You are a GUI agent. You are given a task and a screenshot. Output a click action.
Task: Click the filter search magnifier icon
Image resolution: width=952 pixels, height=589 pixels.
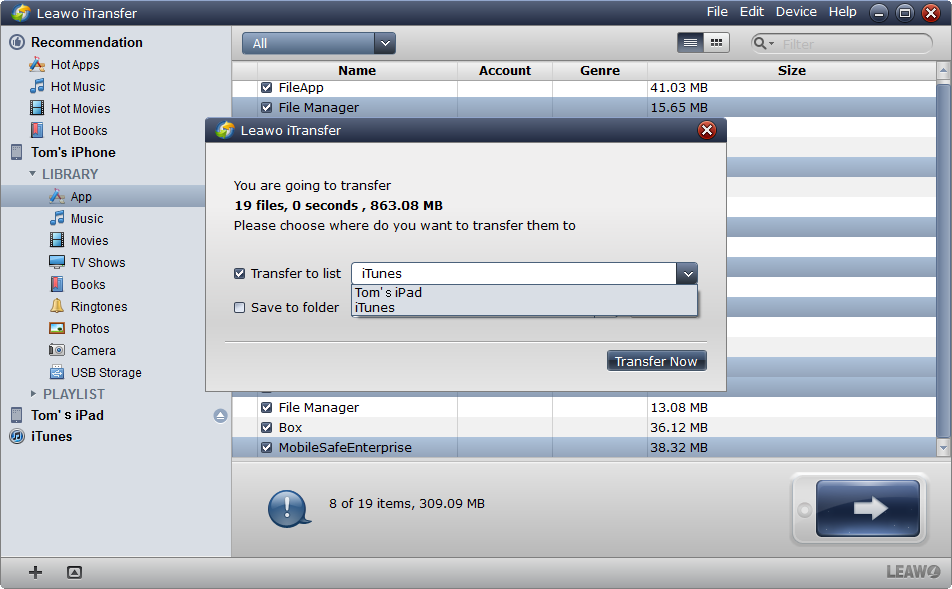[x=760, y=43]
